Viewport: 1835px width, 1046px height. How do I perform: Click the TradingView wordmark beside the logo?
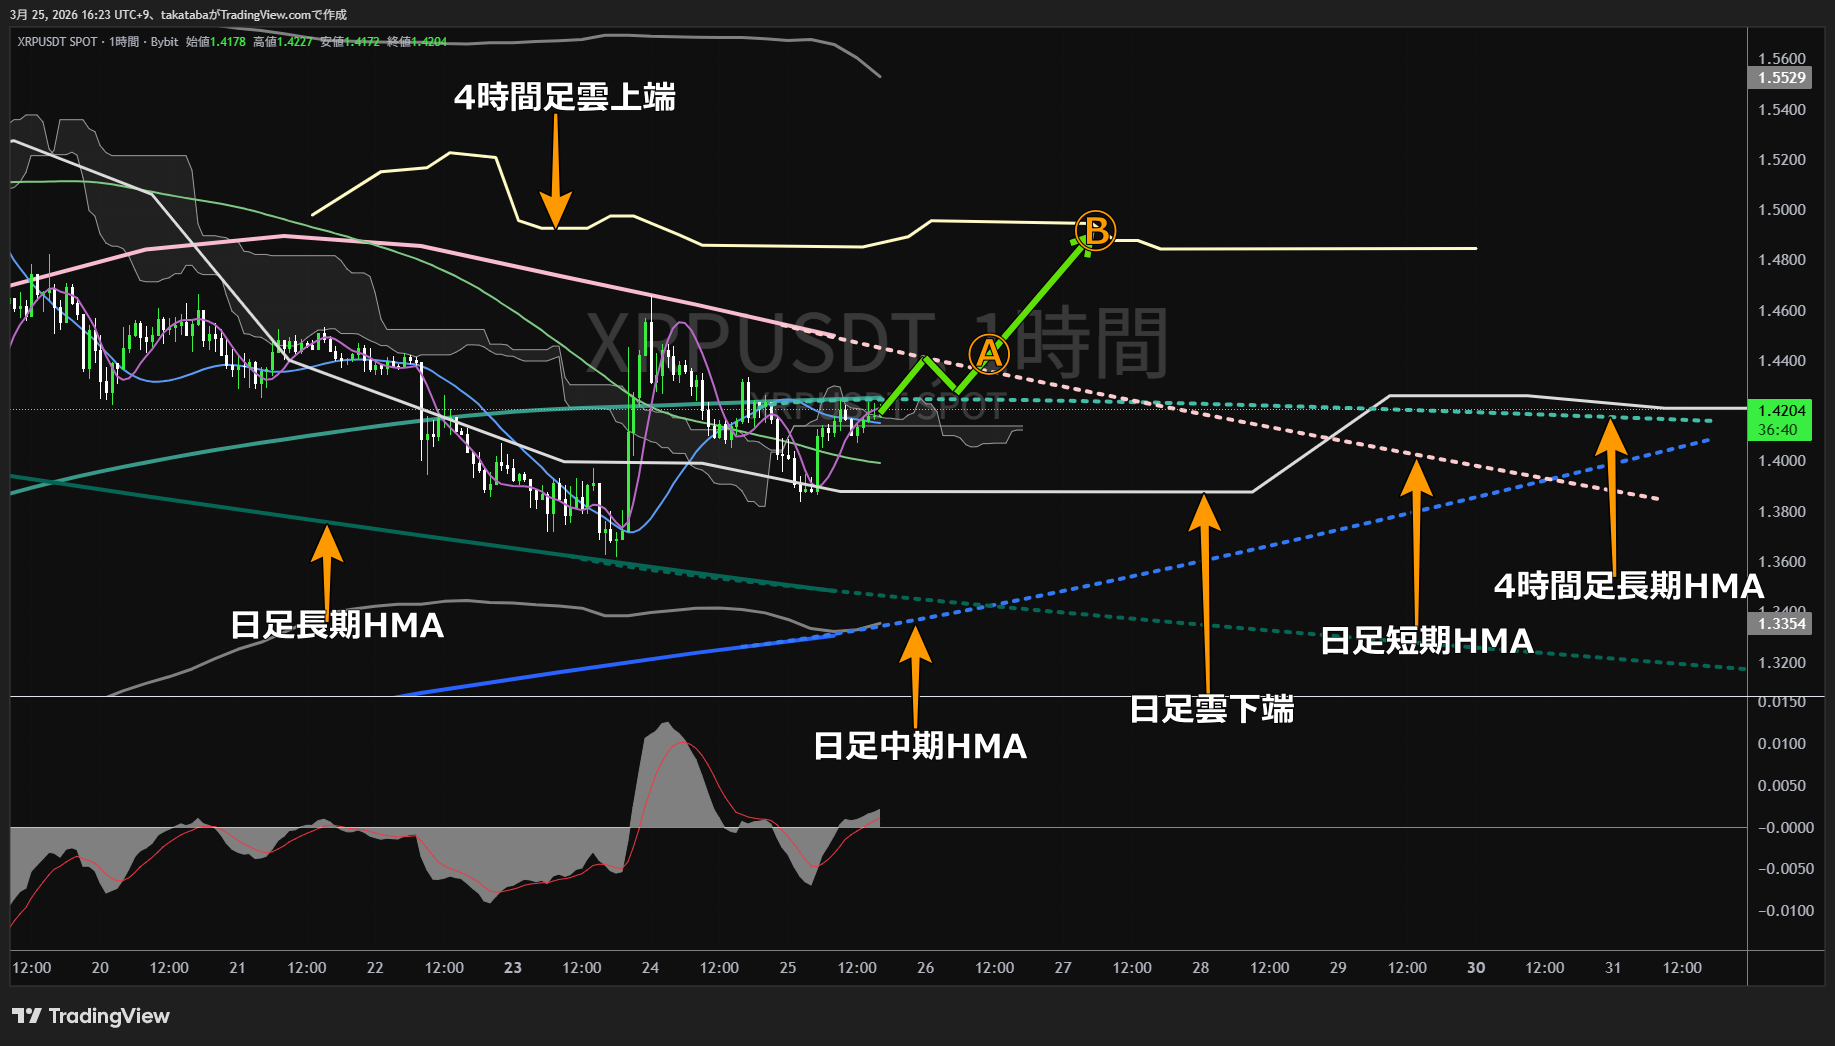[x=109, y=1016]
